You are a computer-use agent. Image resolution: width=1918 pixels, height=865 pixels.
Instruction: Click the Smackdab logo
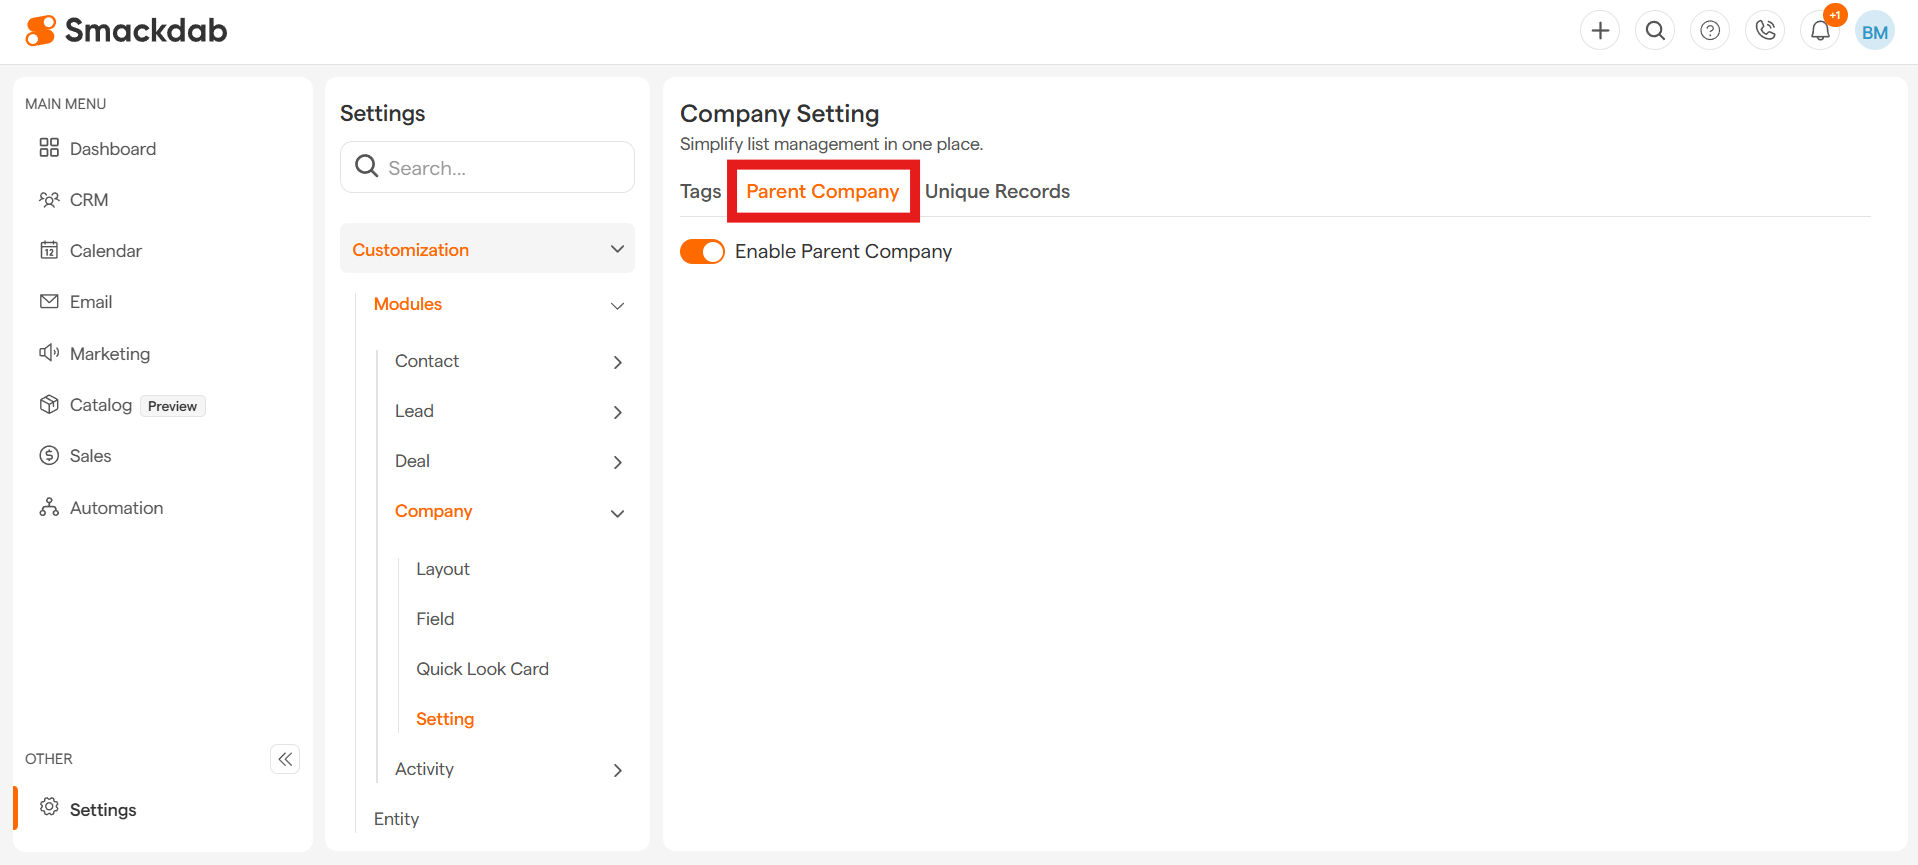coord(127,31)
